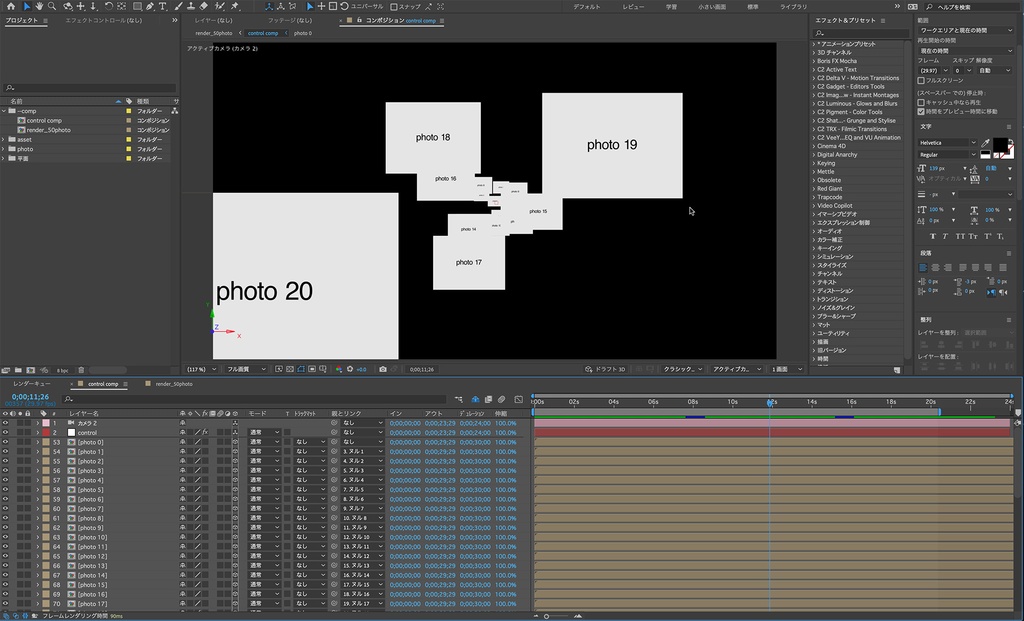Select the Selection tool
Image resolution: width=1024 pixels, height=621 pixels.
point(25,6)
